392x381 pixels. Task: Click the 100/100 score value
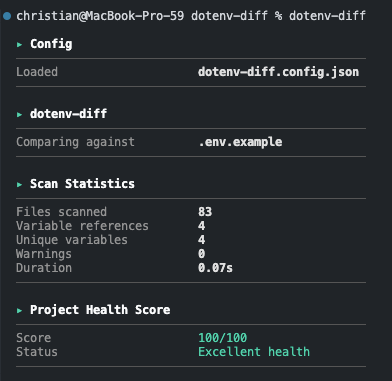click(223, 338)
